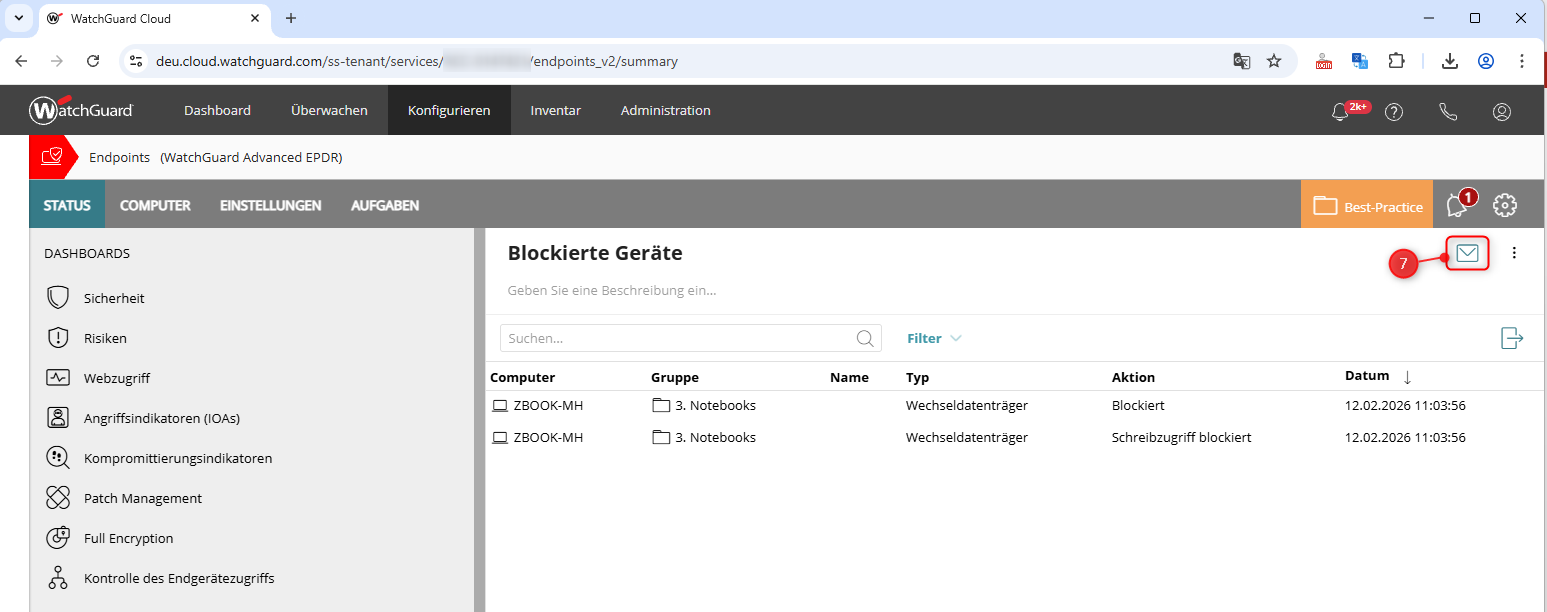Expand the Filter dropdown
Screen dimensions: 1547x612
[933, 338]
